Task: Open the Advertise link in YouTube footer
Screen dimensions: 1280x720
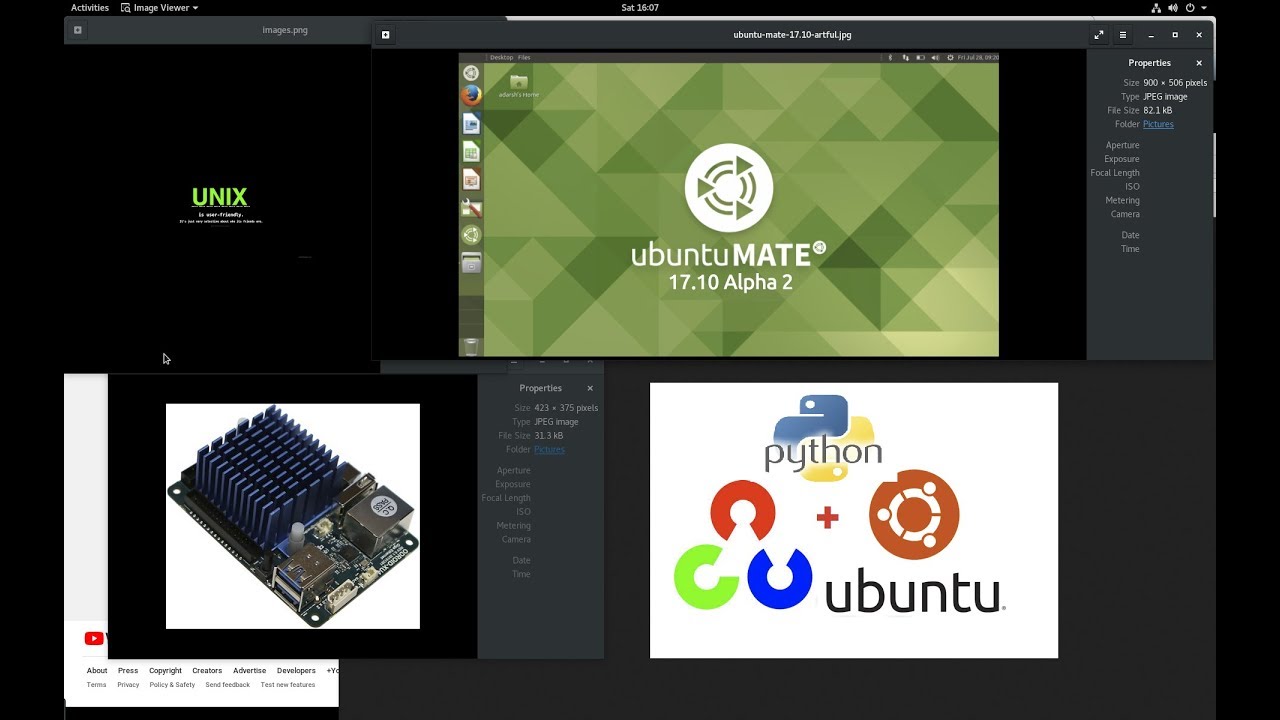Action: pyautogui.click(x=250, y=671)
